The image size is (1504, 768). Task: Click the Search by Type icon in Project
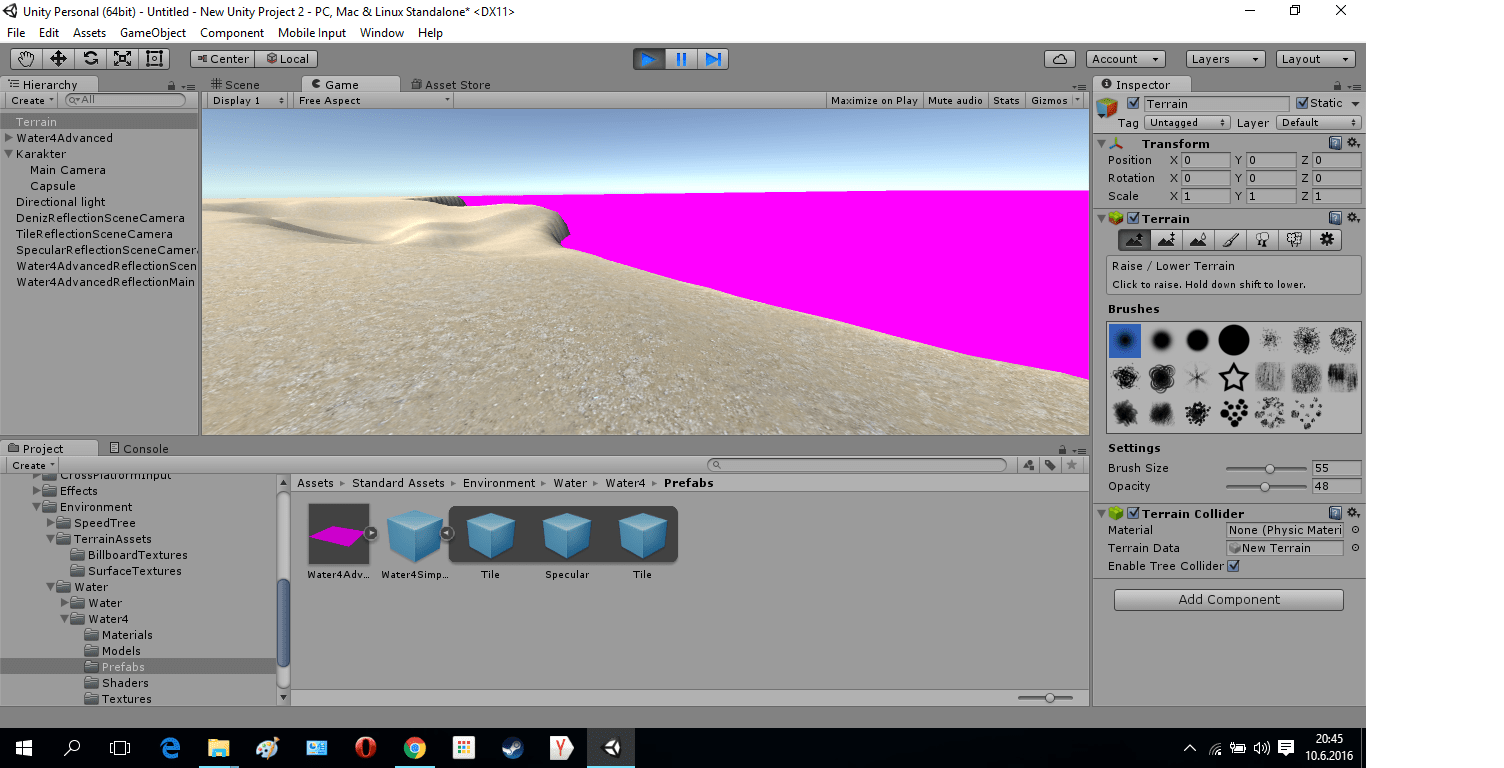(x=1029, y=465)
